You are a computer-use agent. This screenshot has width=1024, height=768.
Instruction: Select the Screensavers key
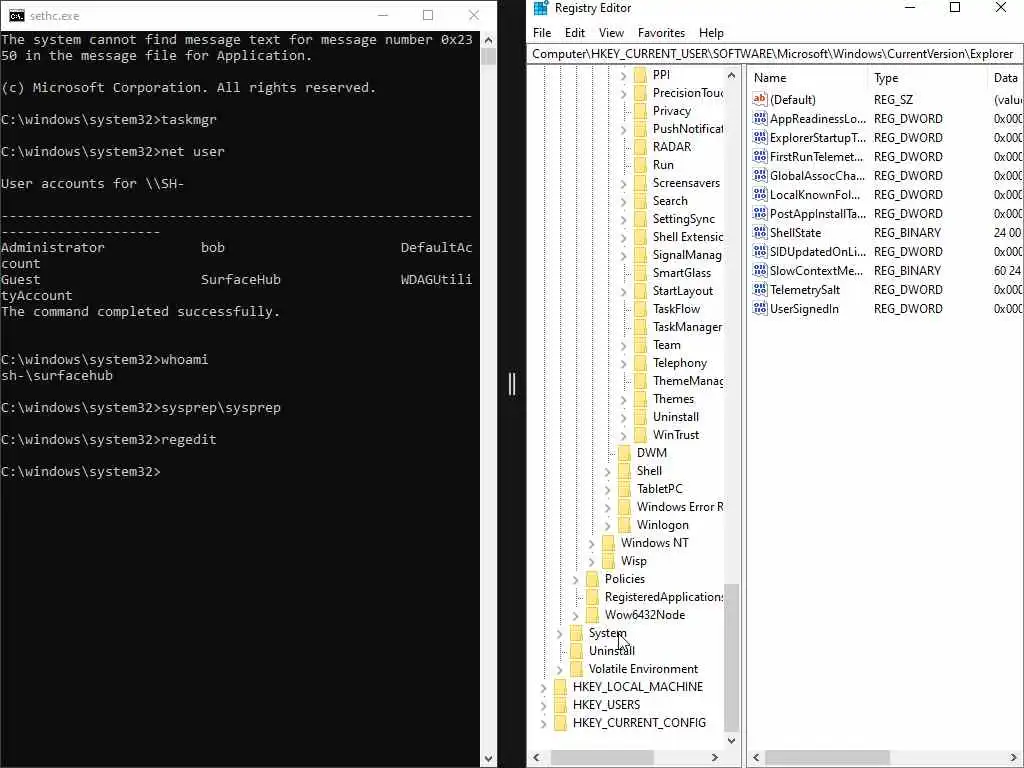click(686, 183)
